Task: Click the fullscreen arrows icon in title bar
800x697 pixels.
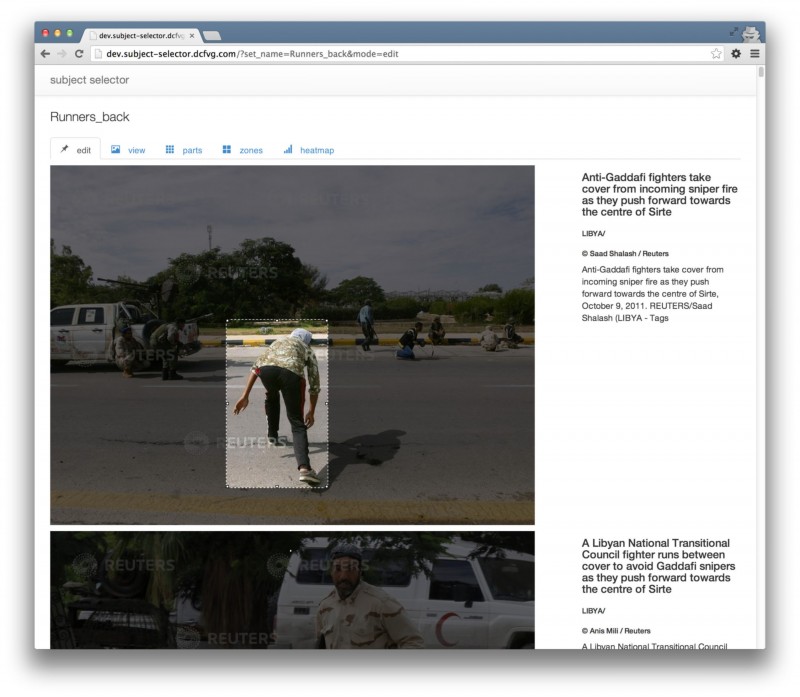Action: coord(734,32)
